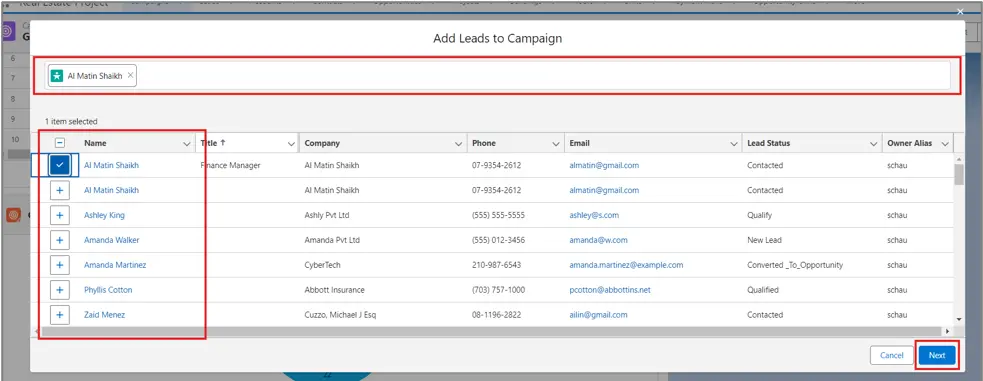Sort by the Lead Status column header
This screenshot has width=983, height=381.
[x=769, y=143]
